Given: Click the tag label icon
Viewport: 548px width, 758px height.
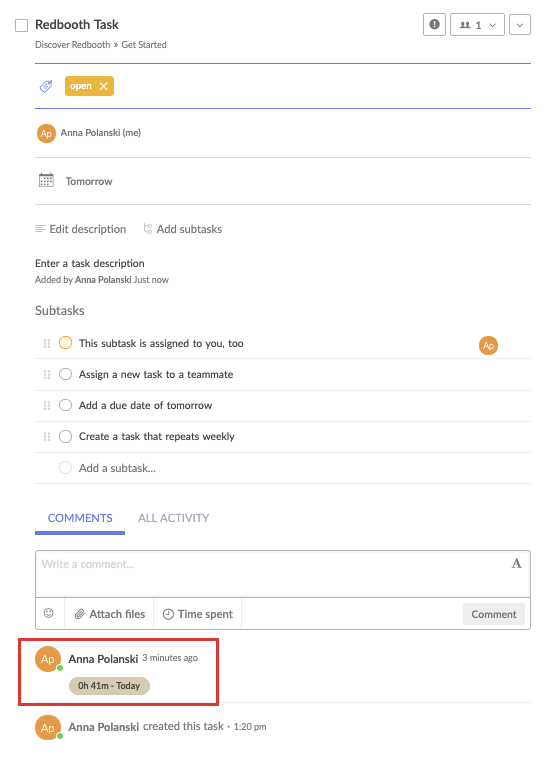Looking at the screenshot, I should tap(46, 87).
